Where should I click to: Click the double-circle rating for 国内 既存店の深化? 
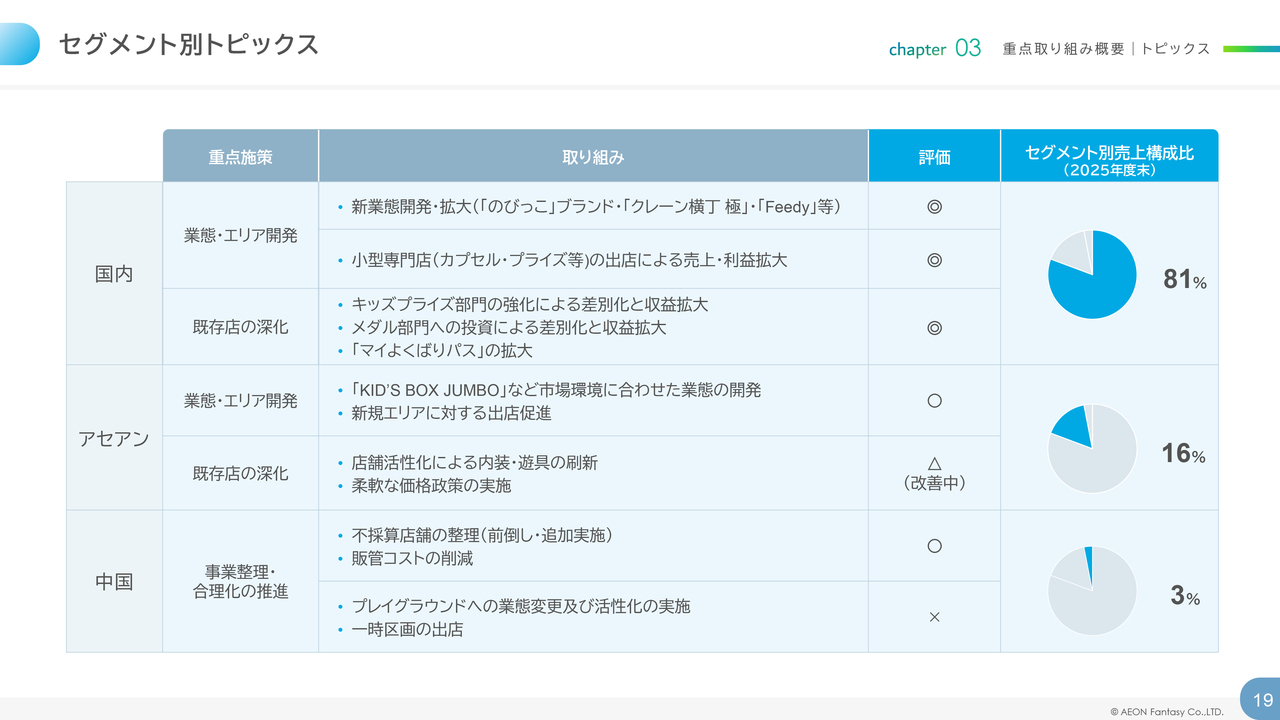(x=934, y=327)
